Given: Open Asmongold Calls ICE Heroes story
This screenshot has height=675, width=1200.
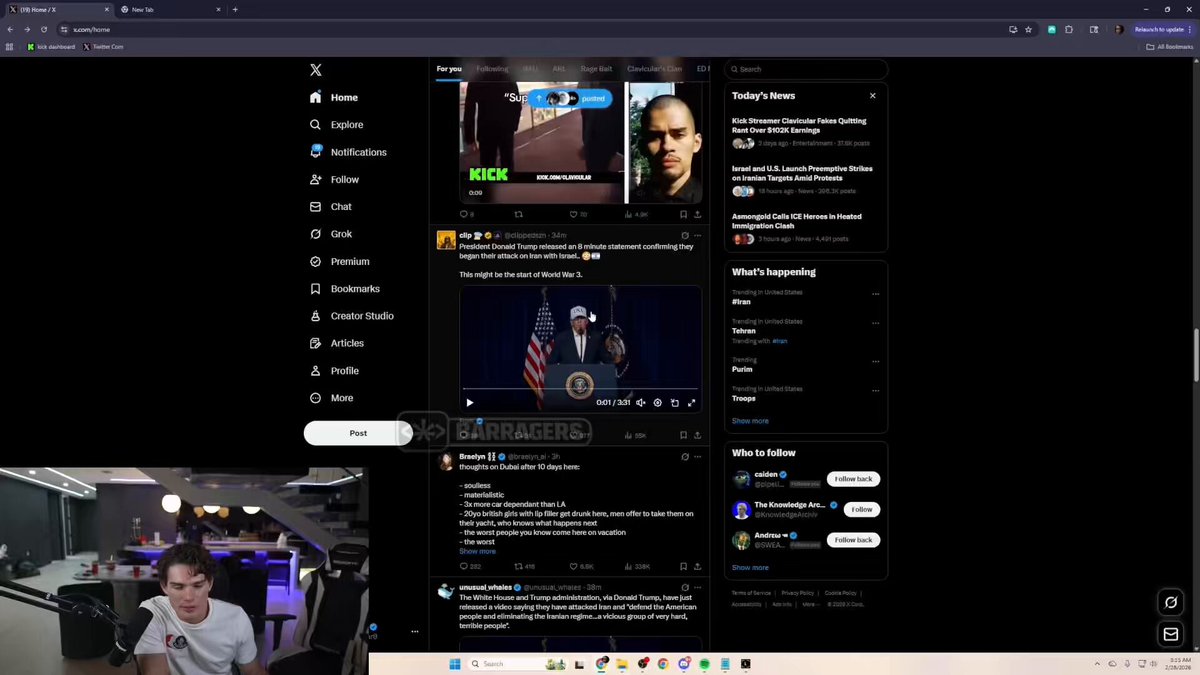Looking at the screenshot, I should [796, 221].
